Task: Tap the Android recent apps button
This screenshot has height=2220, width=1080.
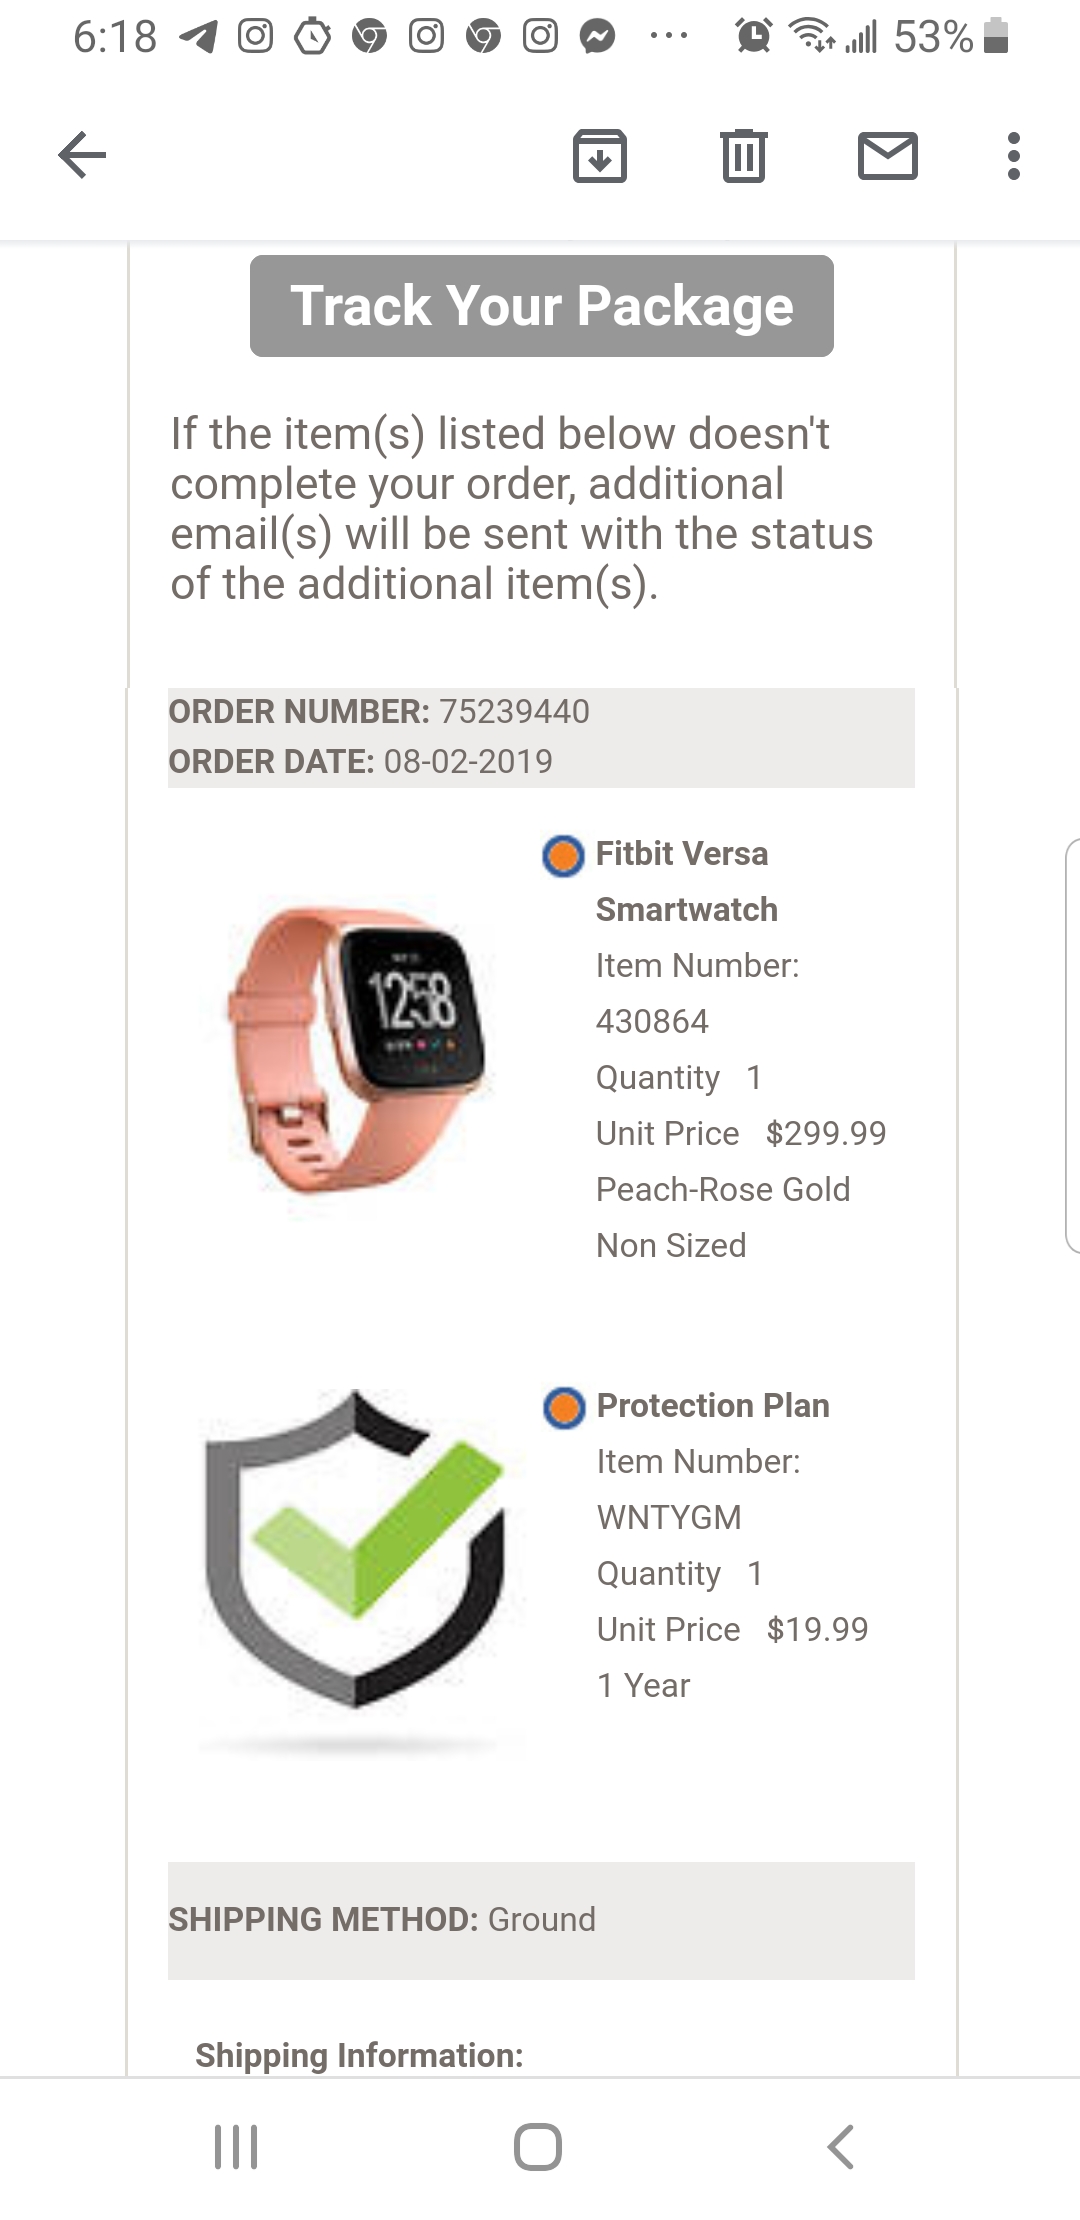Action: (237, 2147)
